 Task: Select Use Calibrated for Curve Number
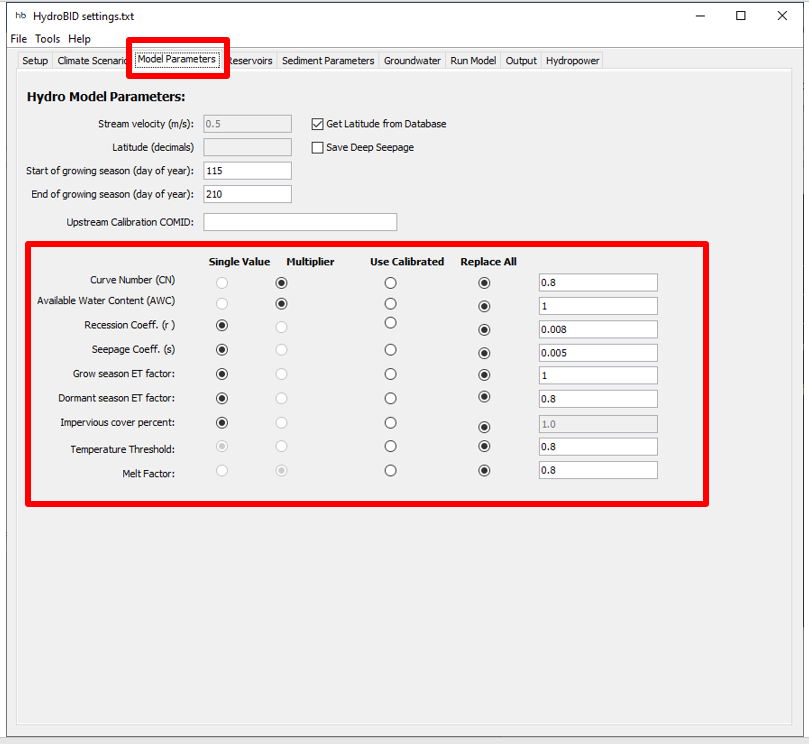click(391, 283)
